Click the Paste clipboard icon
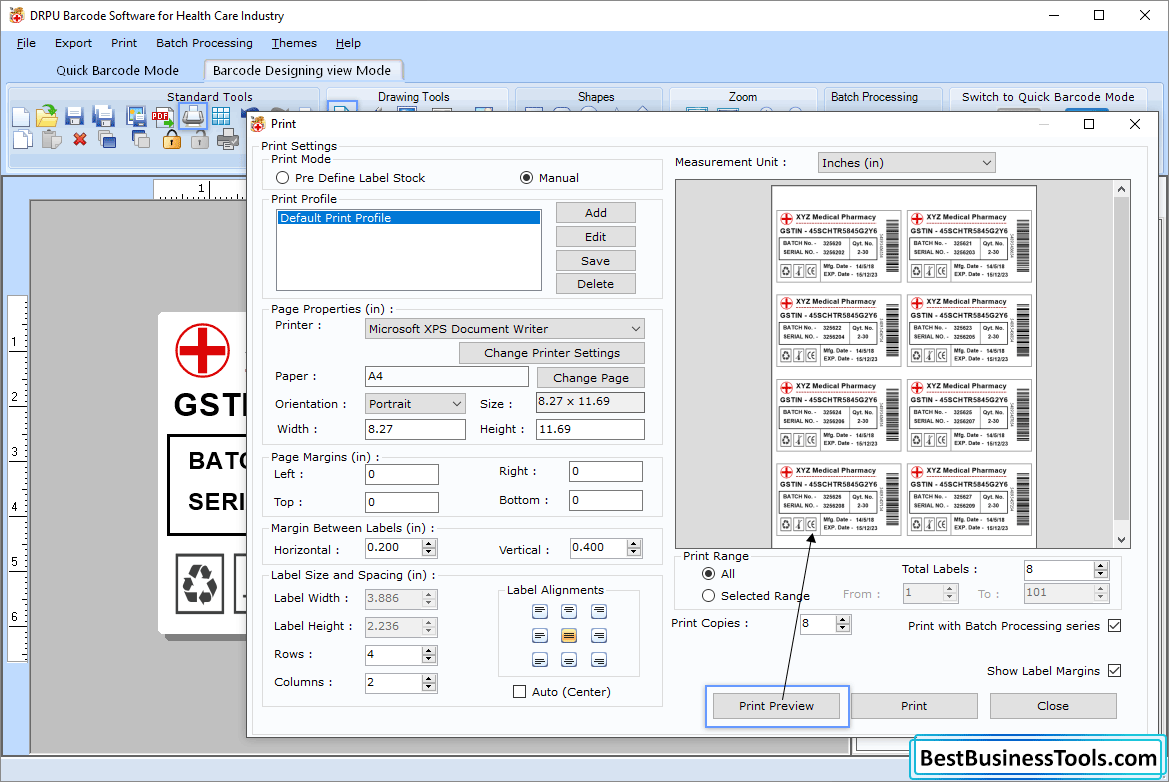 [x=51, y=139]
